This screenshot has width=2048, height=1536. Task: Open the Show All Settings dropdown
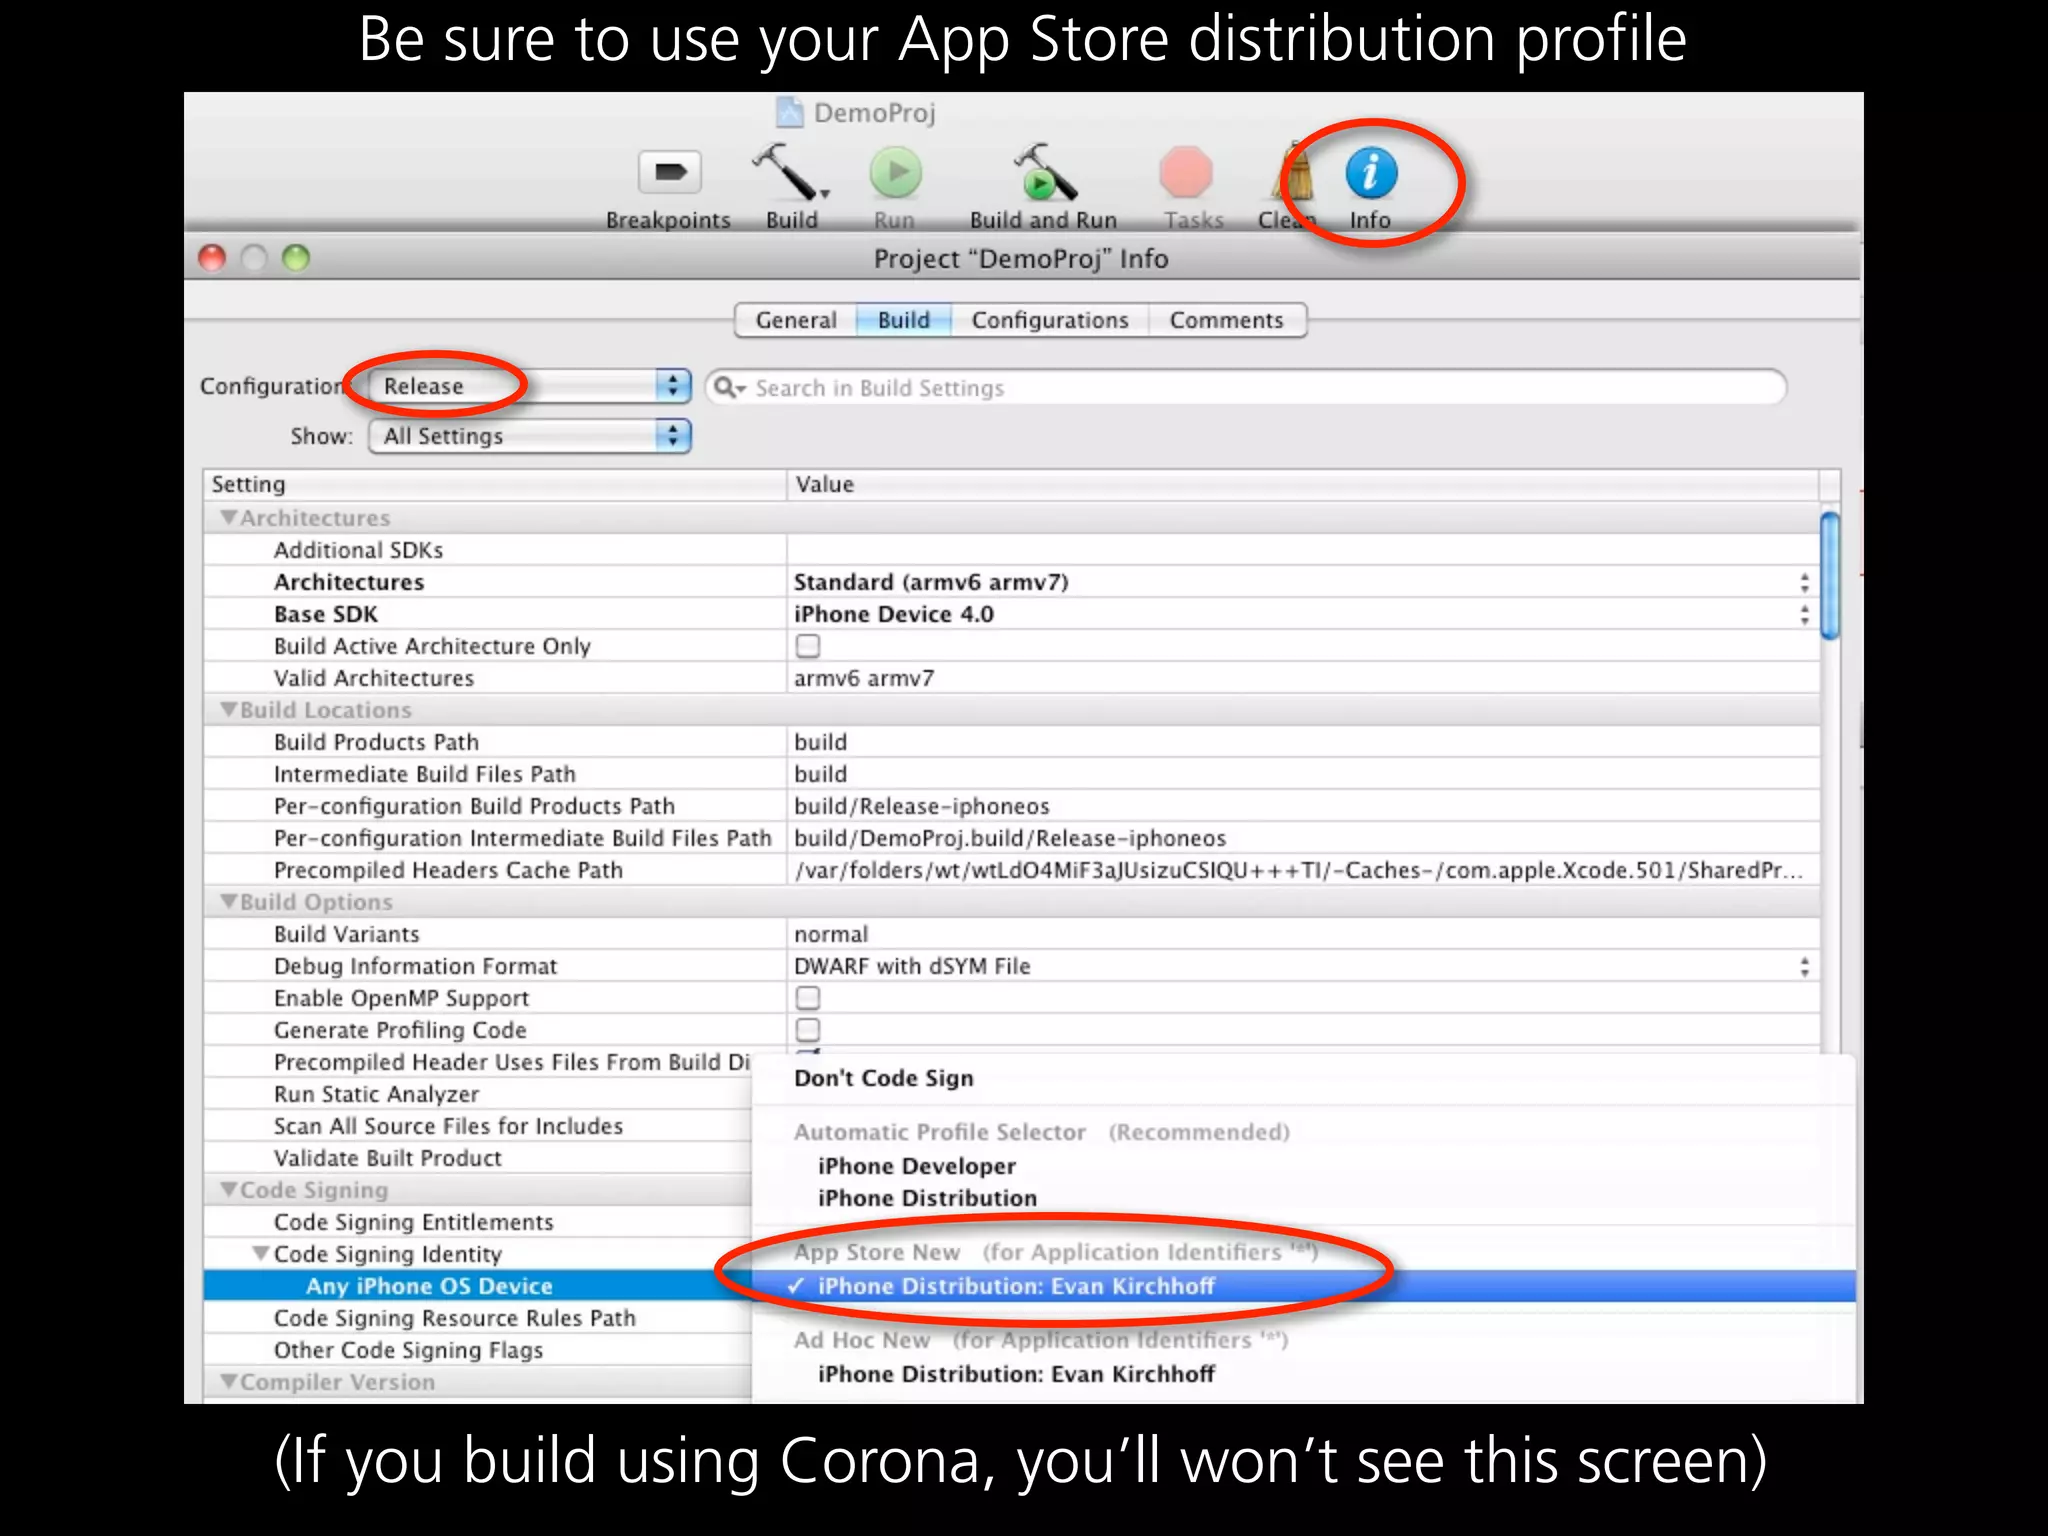(x=530, y=436)
